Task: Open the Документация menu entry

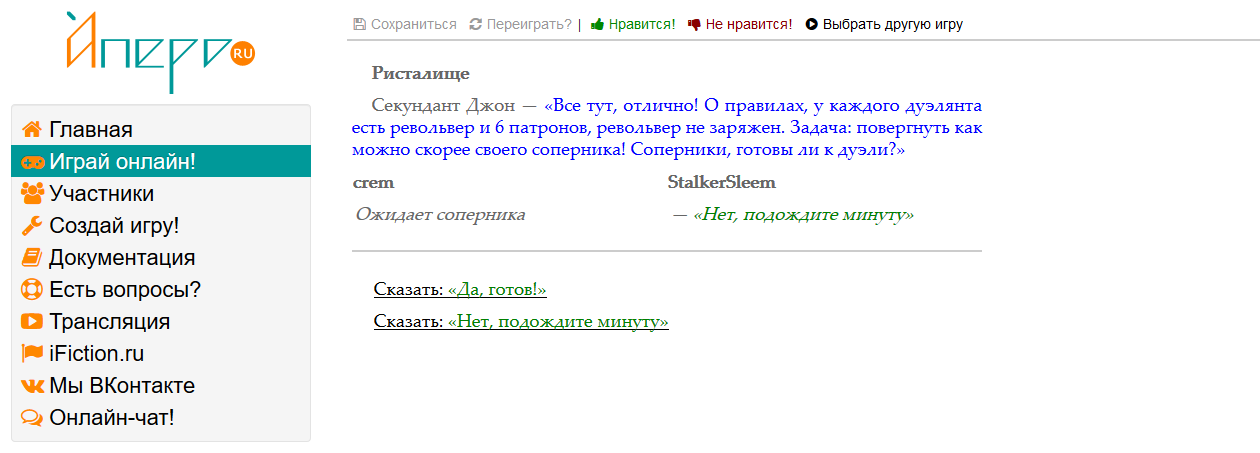Action: pos(161,258)
